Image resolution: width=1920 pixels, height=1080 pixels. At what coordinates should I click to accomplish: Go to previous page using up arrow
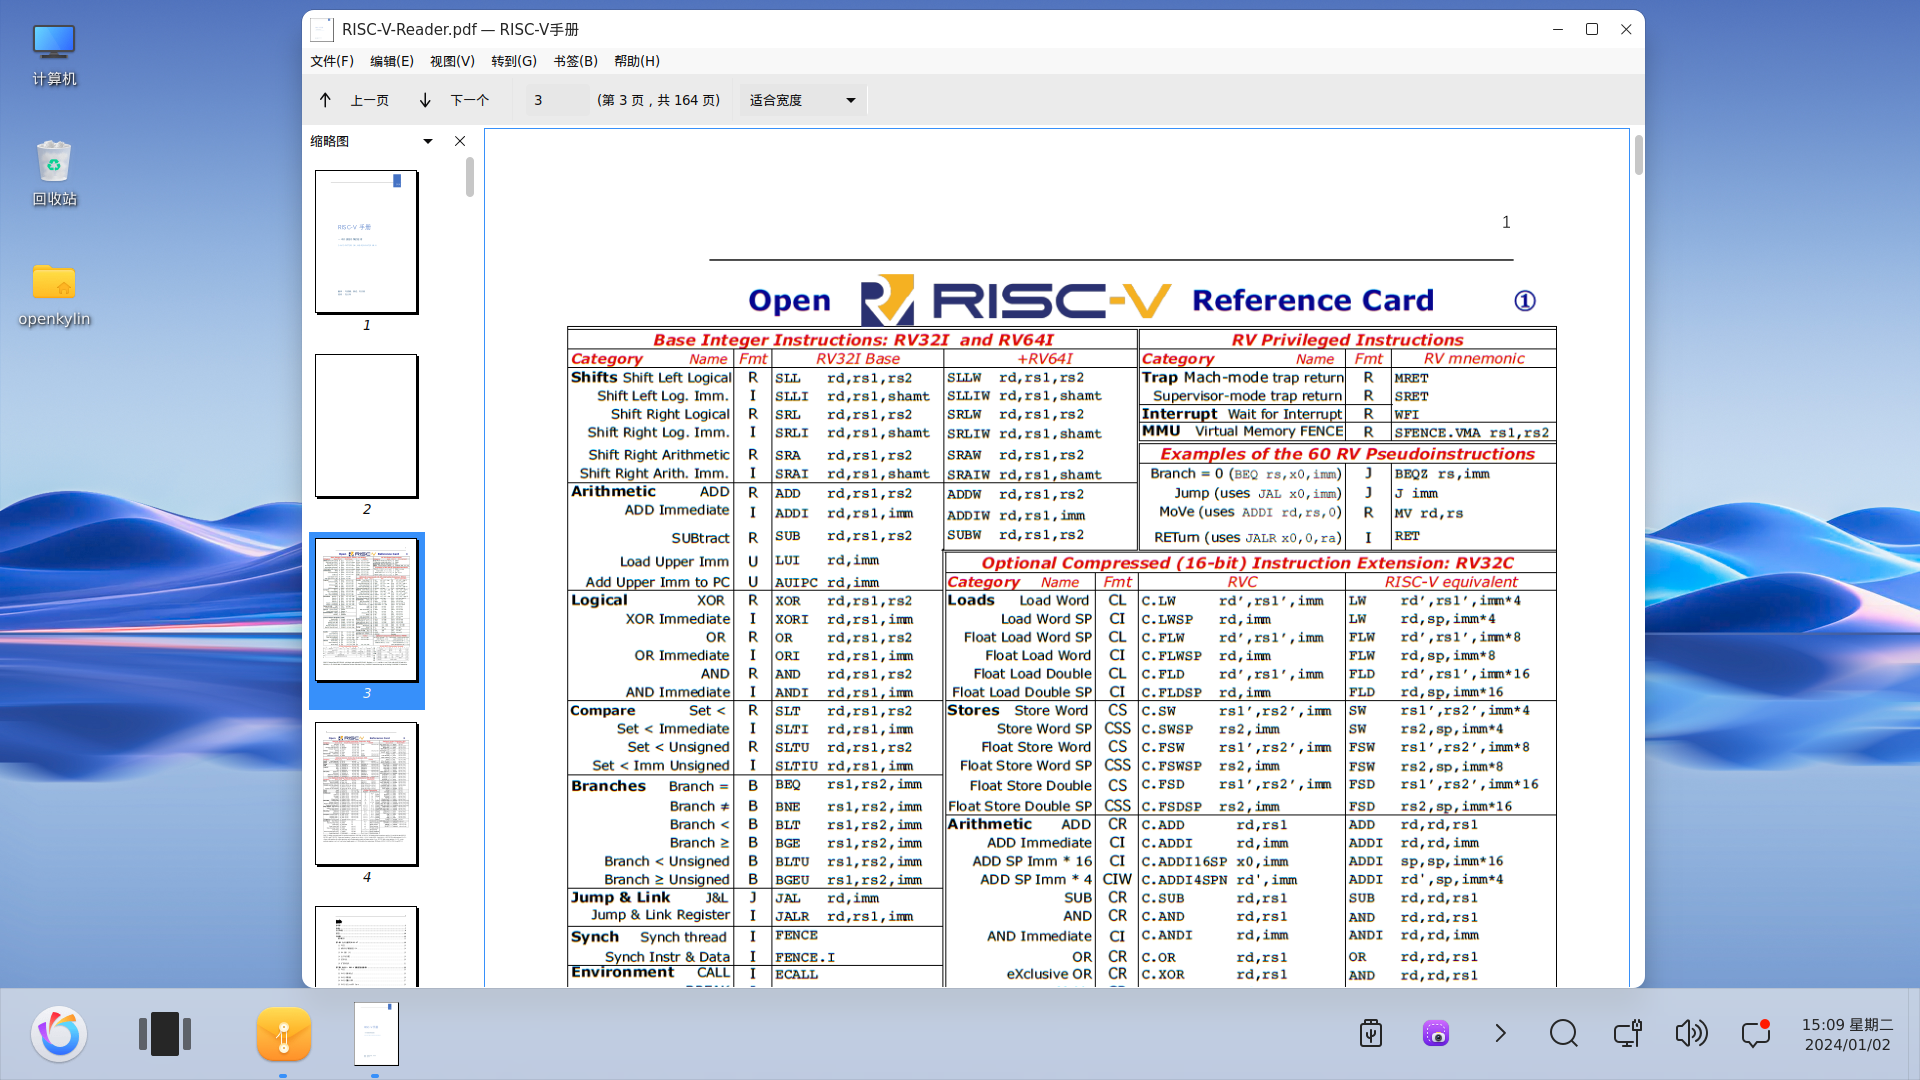[325, 100]
